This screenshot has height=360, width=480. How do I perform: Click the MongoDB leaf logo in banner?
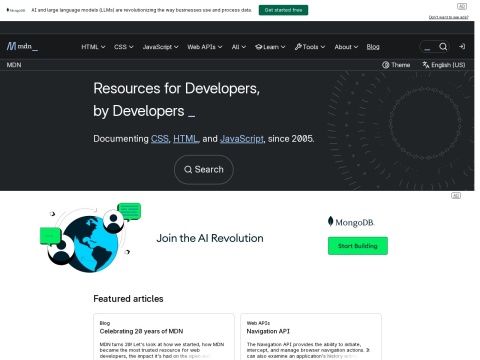coord(330,221)
